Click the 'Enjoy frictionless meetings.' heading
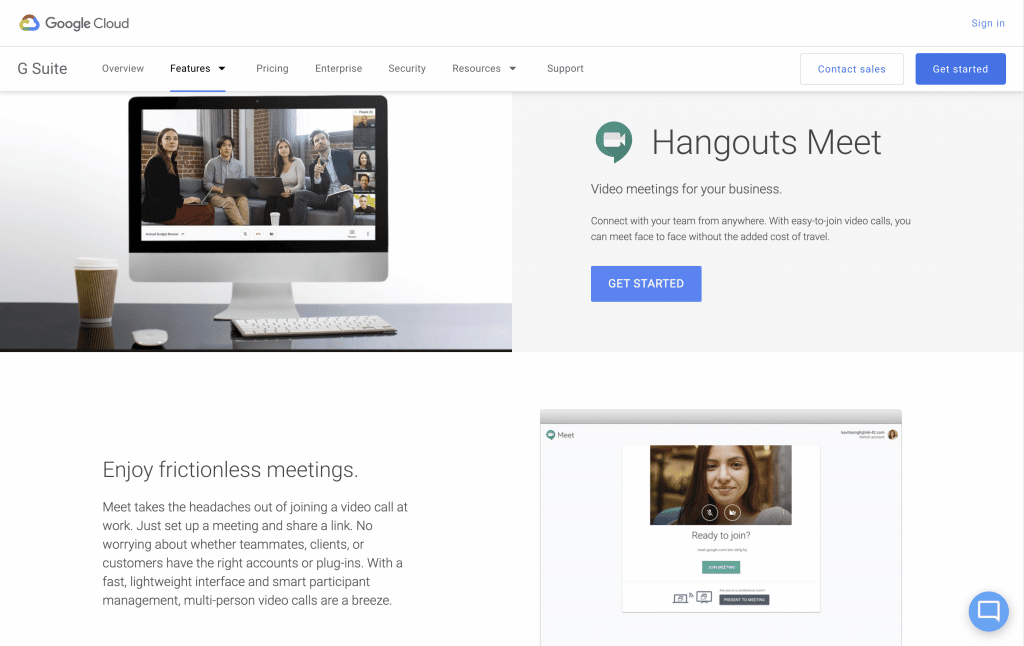Screen dimensions: 1024x646 (231, 470)
